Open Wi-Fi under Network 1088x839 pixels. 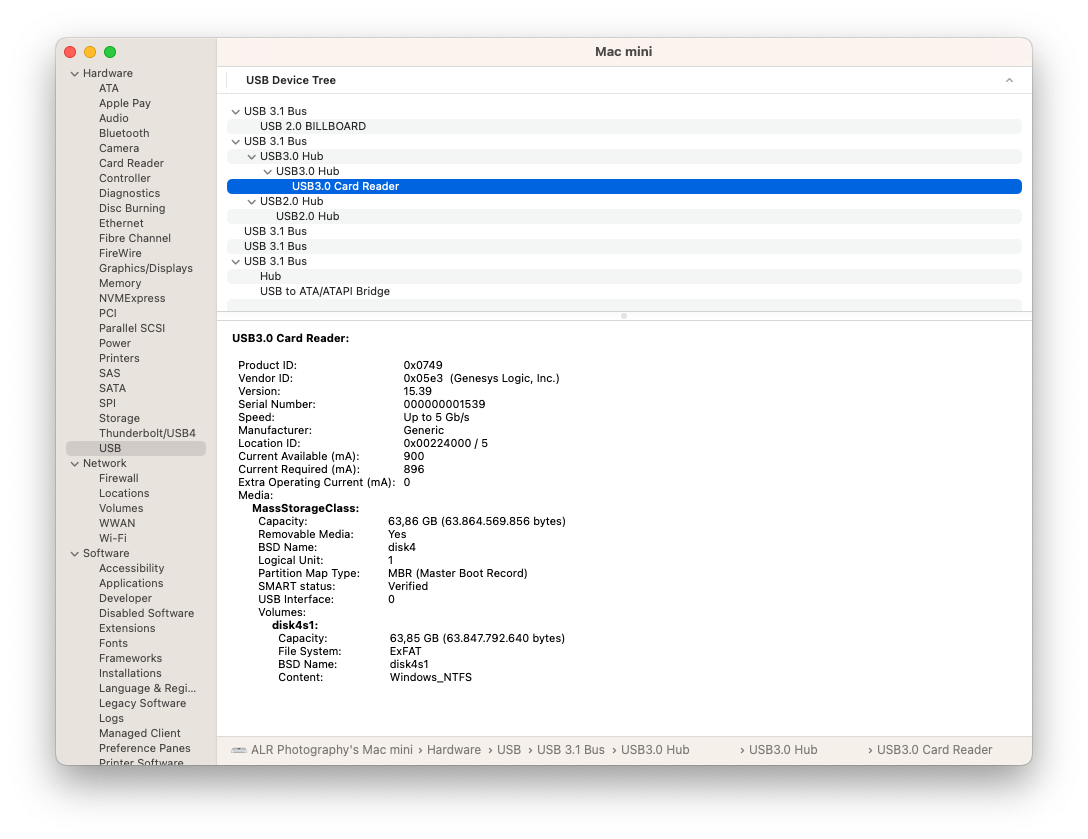click(112, 538)
